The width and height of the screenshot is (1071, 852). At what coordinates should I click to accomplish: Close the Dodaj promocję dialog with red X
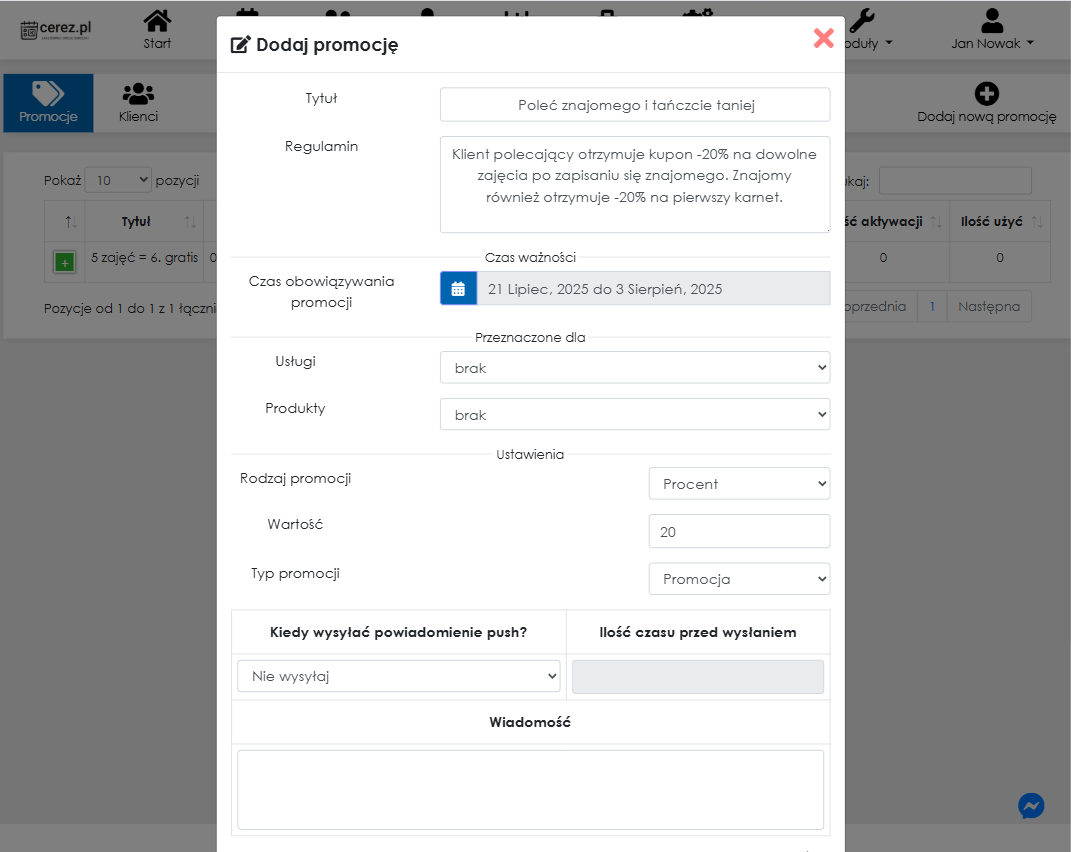pyautogui.click(x=823, y=38)
